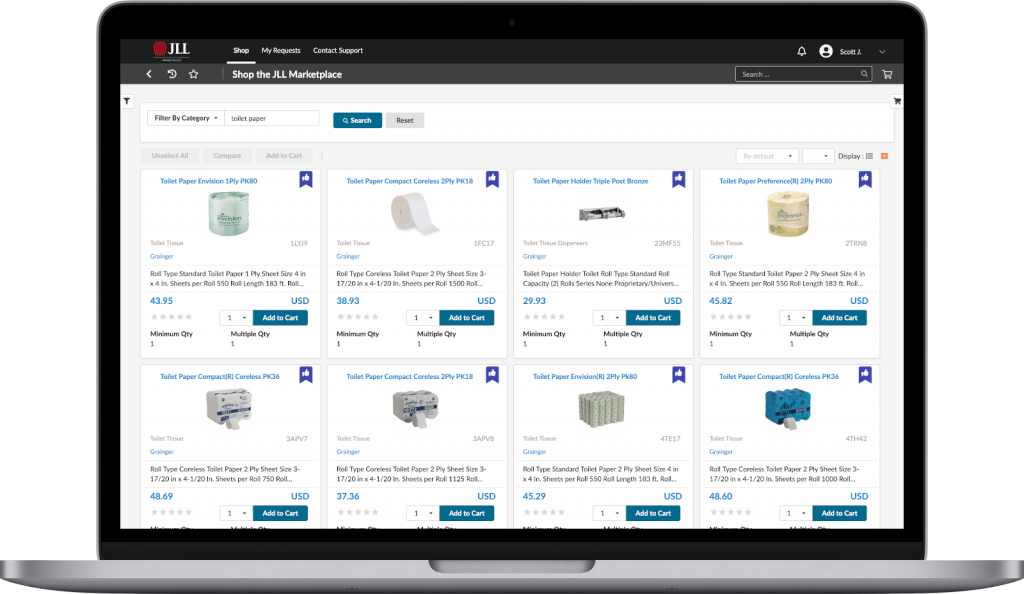
Task: Switch to list display view
Action: 869,156
